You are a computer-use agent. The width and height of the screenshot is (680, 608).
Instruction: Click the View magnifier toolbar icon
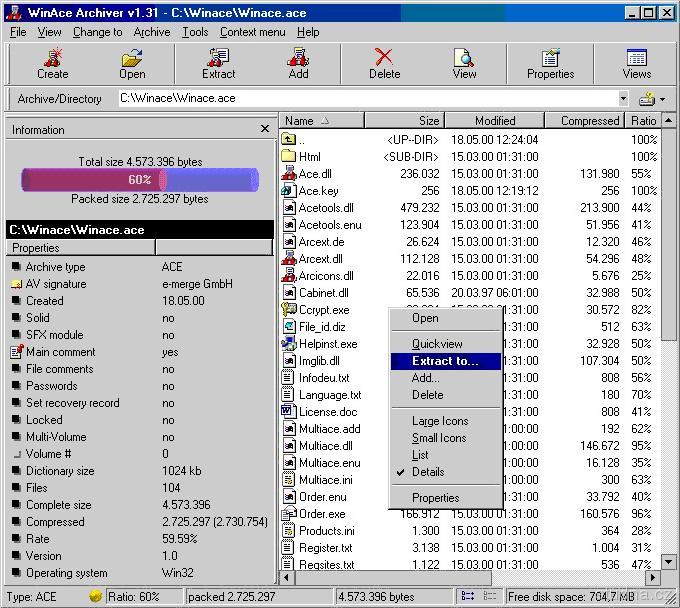point(464,63)
